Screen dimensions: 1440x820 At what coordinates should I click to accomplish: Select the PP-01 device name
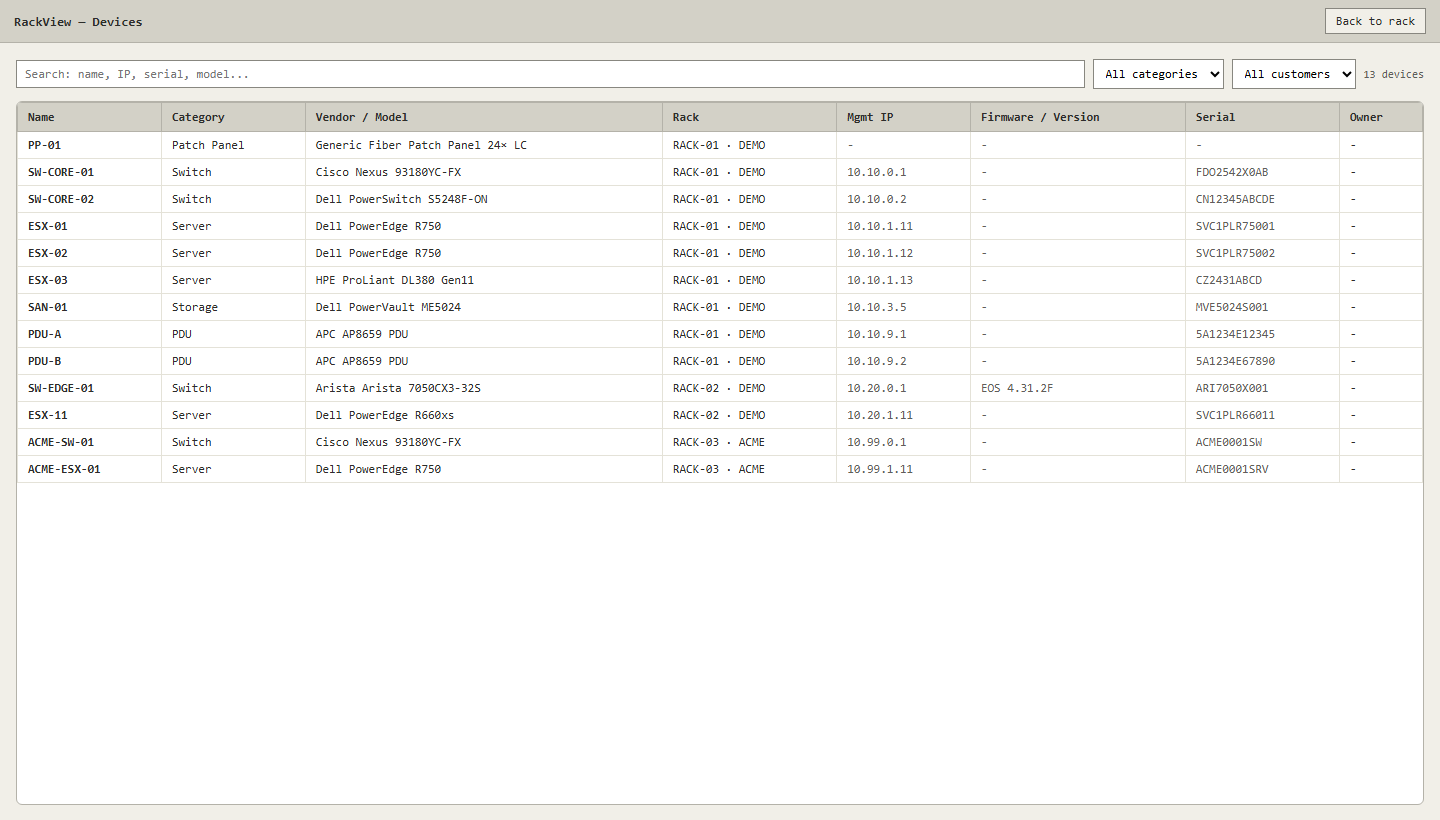pos(44,145)
